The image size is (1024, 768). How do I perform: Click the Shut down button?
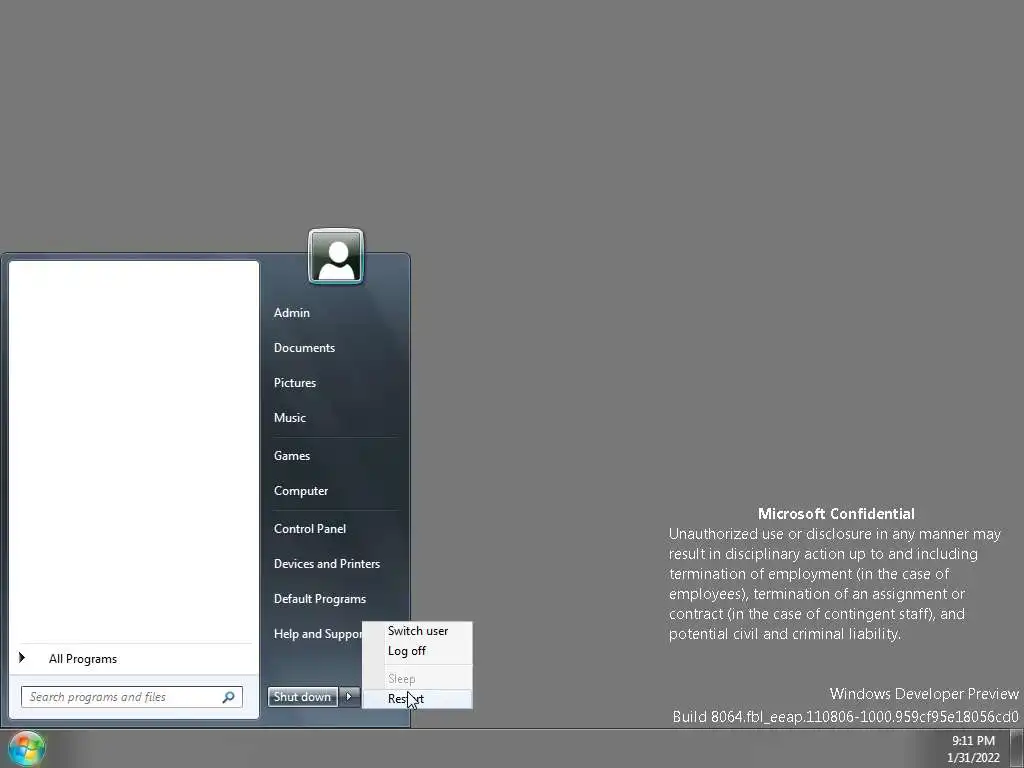coord(303,697)
